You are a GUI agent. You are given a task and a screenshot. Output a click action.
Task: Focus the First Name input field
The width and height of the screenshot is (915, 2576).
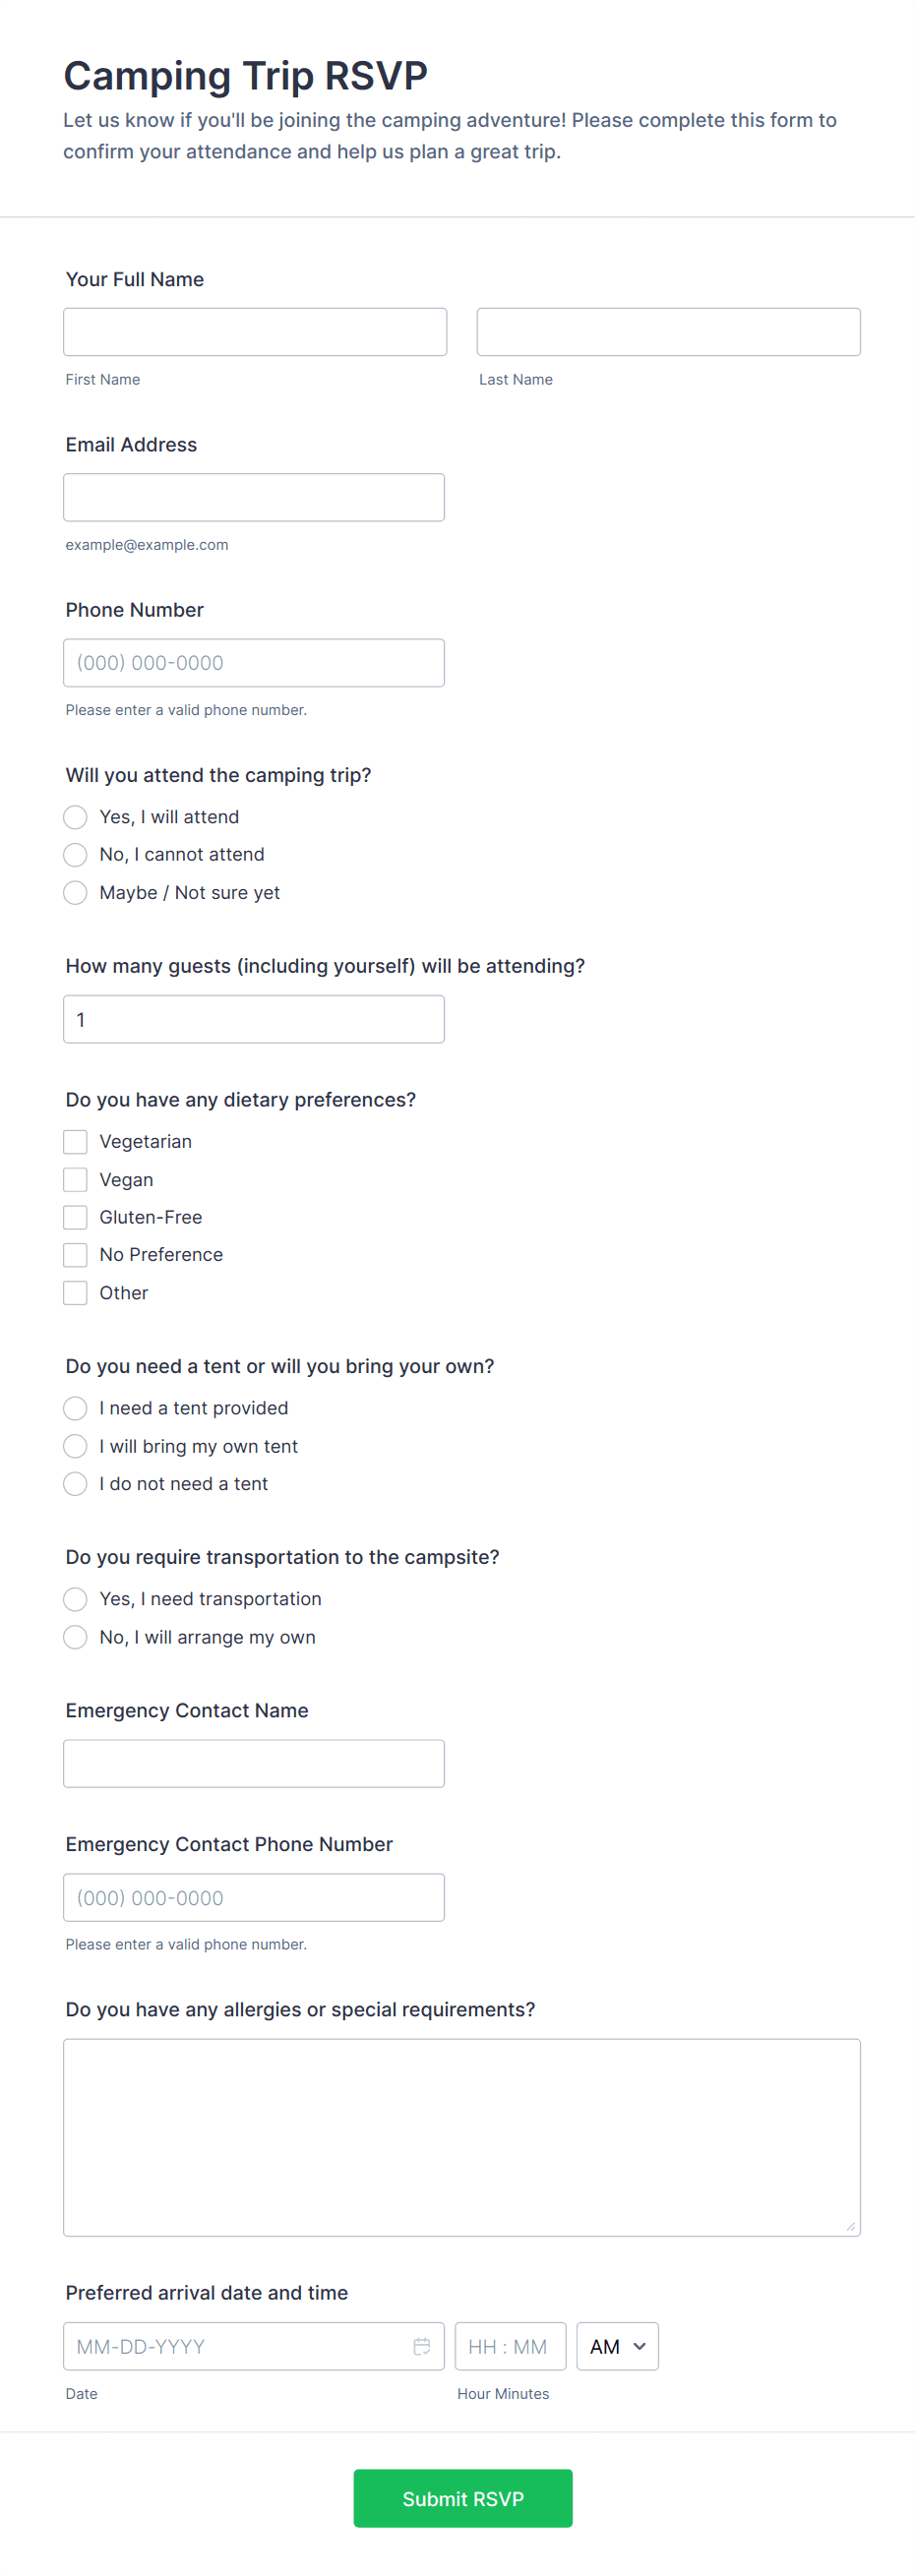tap(255, 332)
